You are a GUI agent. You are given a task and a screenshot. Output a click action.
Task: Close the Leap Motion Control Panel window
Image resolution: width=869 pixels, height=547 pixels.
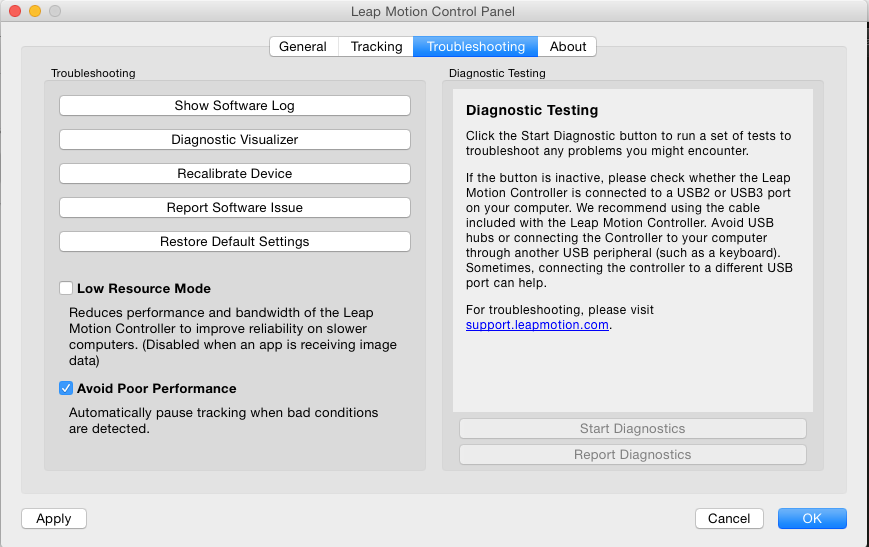pyautogui.click(x=15, y=12)
